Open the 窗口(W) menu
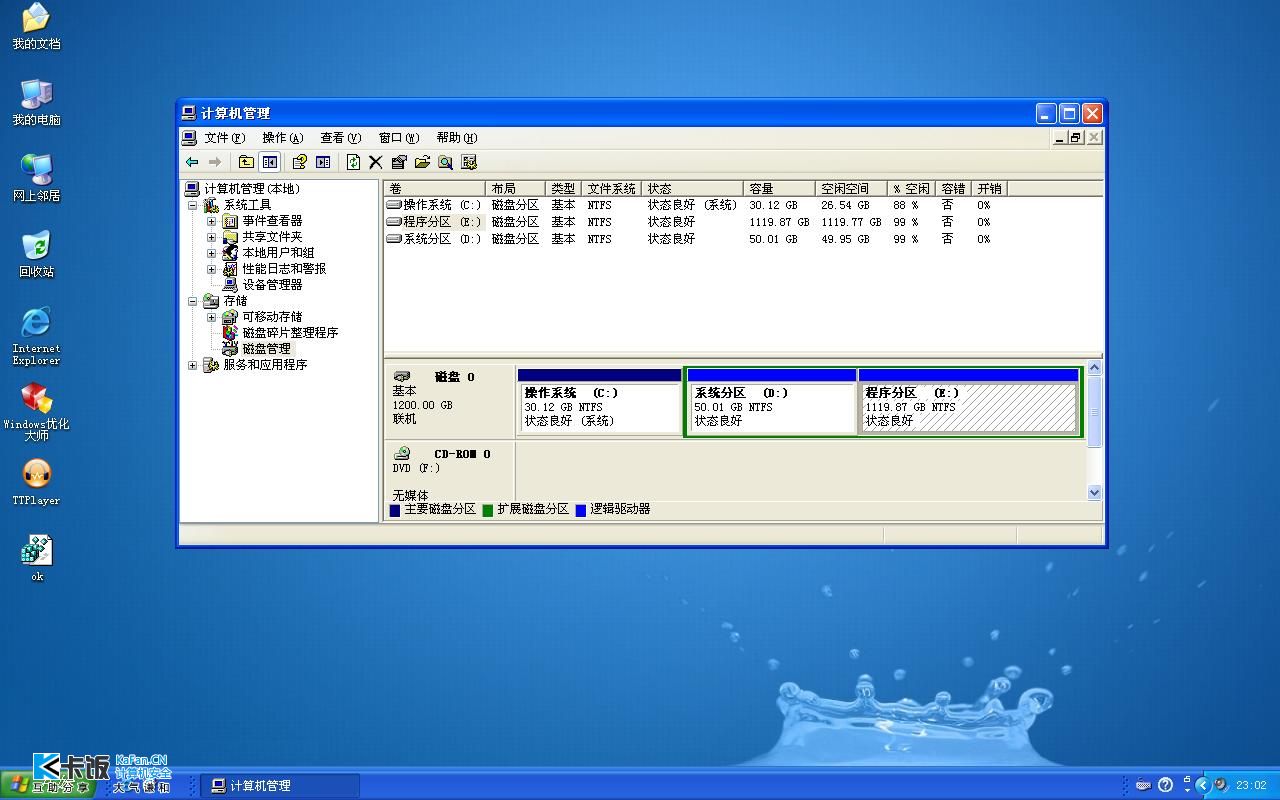 (398, 138)
